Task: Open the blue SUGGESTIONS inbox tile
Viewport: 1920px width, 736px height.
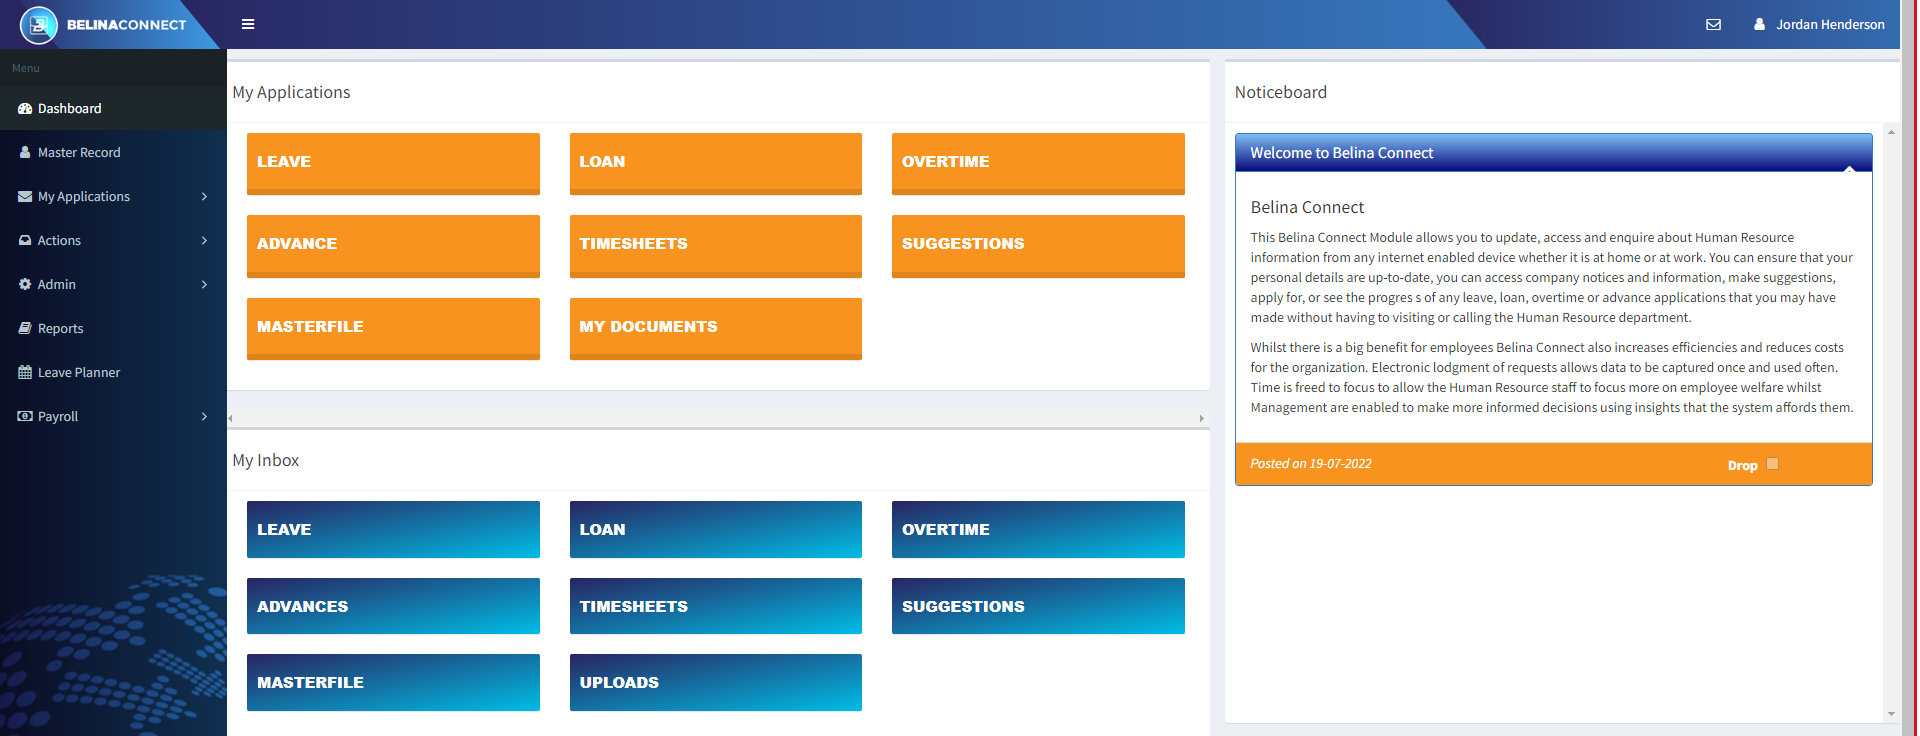Action: pos(1038,606)
